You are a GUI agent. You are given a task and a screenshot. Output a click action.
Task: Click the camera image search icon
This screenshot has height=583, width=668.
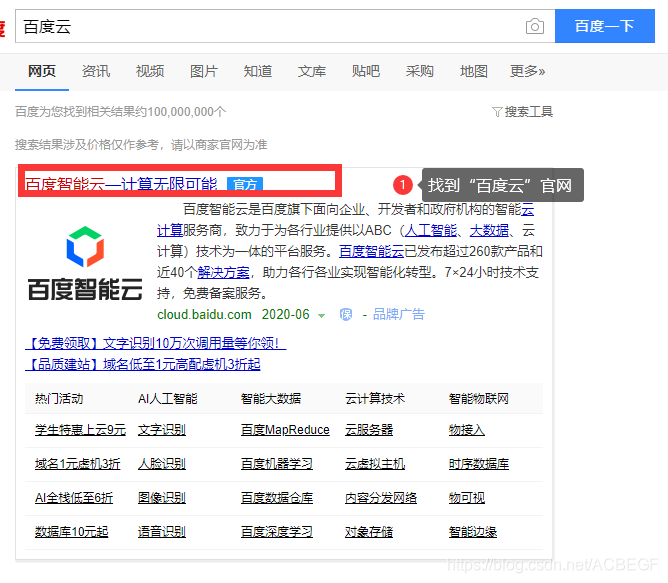535,26
